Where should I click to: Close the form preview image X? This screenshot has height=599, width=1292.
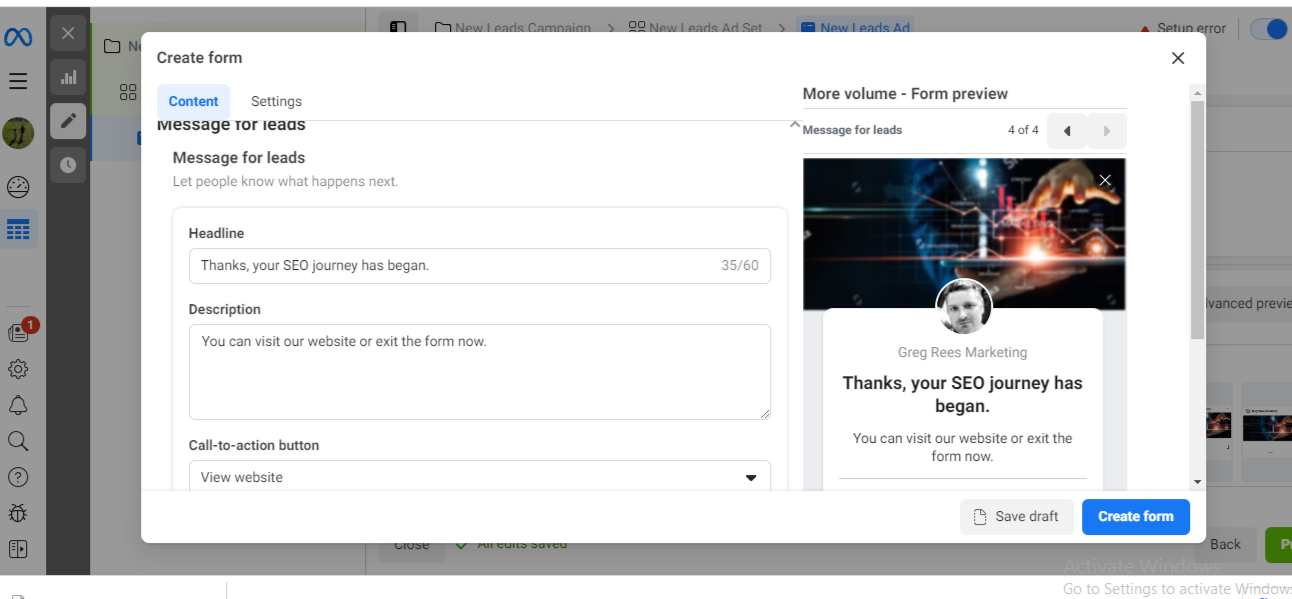[1105, 180]
